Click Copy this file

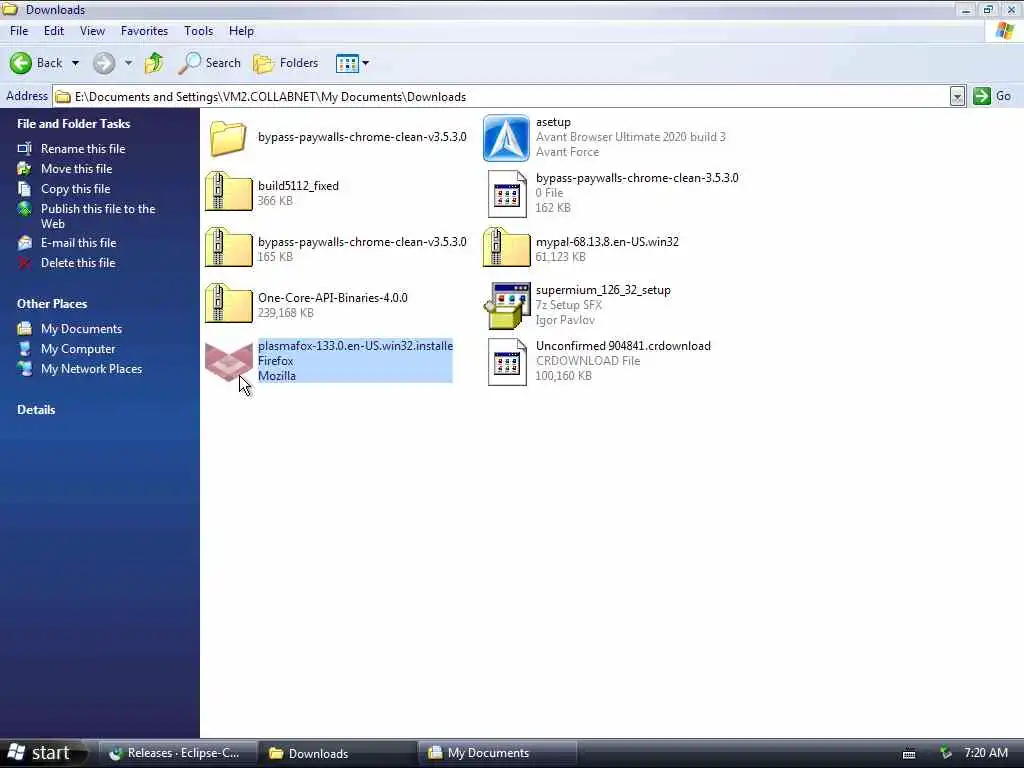(76, 189)
